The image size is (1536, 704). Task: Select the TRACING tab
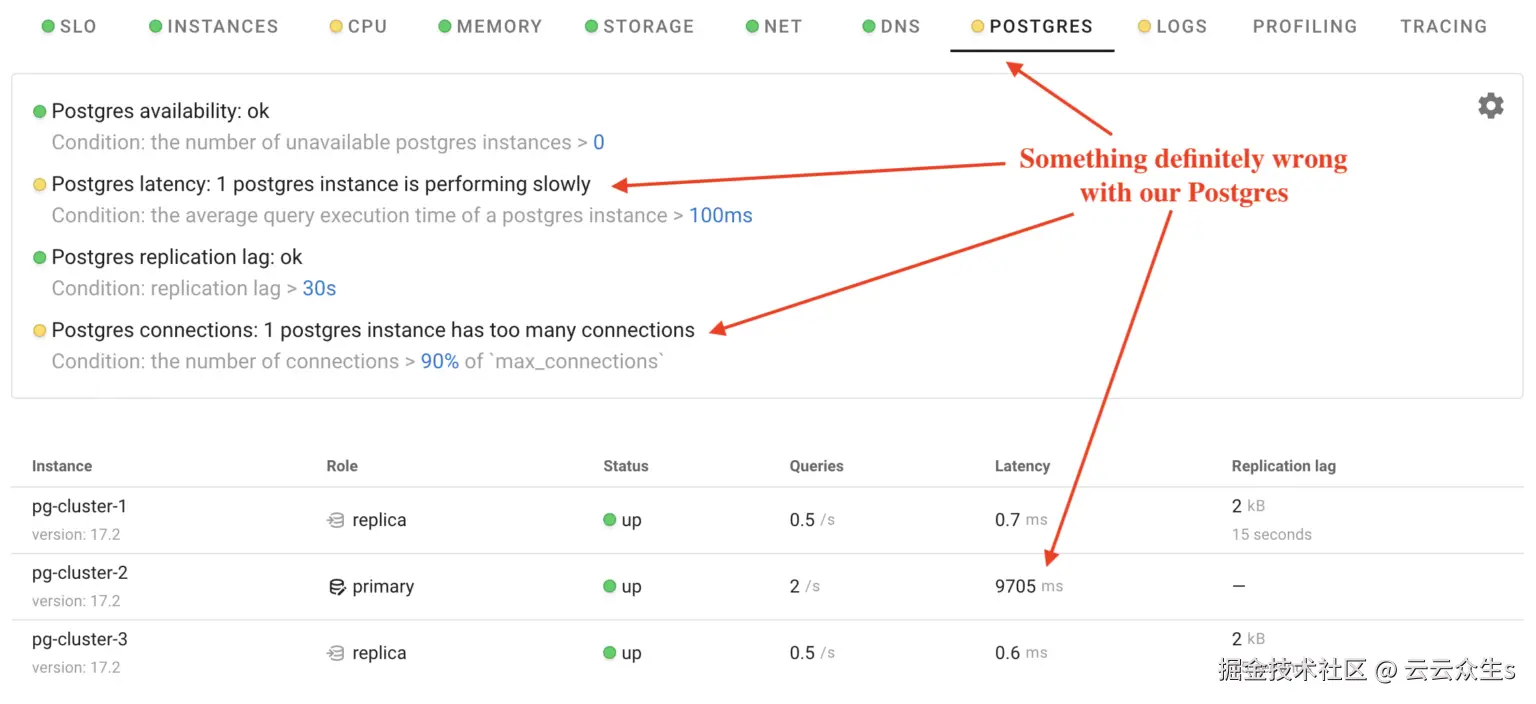pos(1443,27)
